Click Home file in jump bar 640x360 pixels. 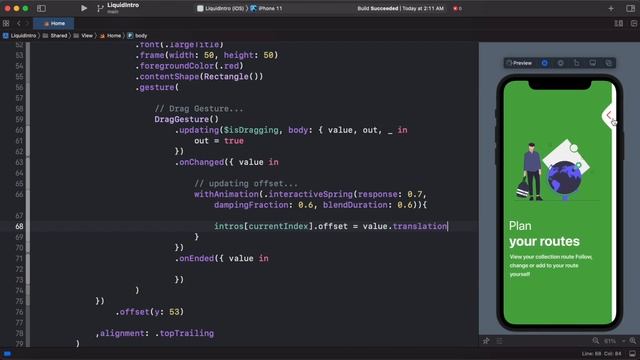pos(110,36)
